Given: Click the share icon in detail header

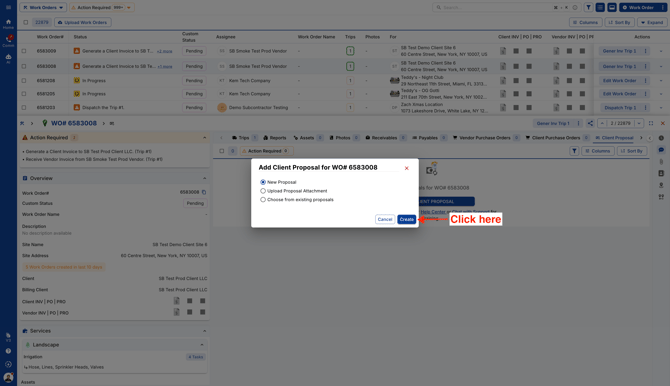Looking at the screenshot, I should [x=590, y=123].
